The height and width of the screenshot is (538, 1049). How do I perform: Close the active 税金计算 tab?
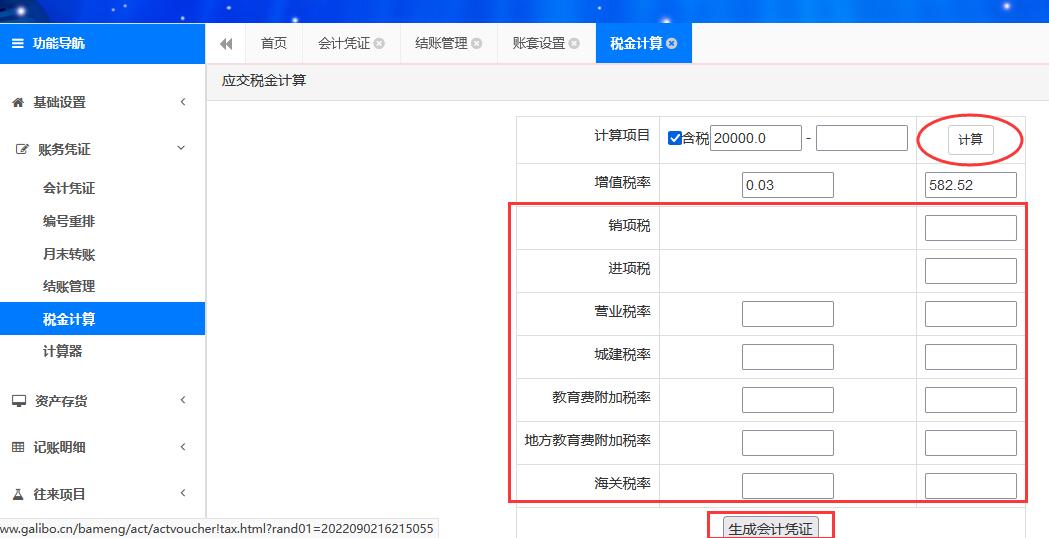672,44
